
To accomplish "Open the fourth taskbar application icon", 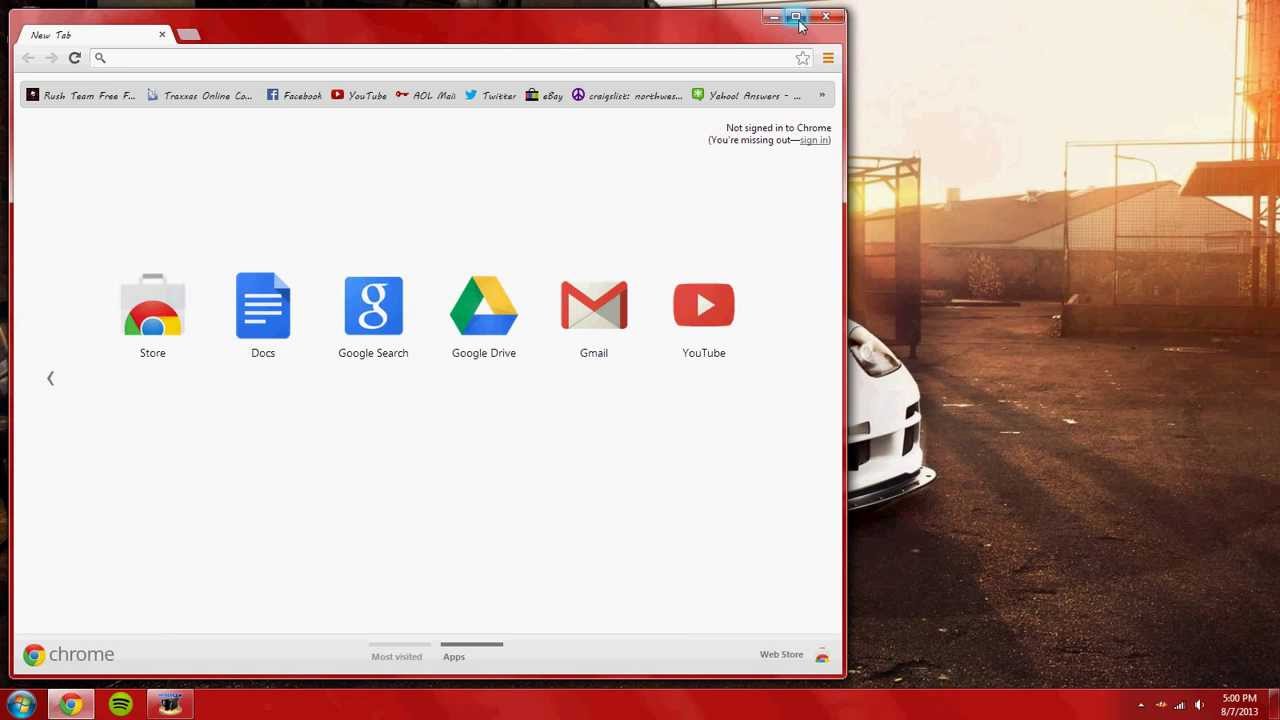I will point(169,705).
